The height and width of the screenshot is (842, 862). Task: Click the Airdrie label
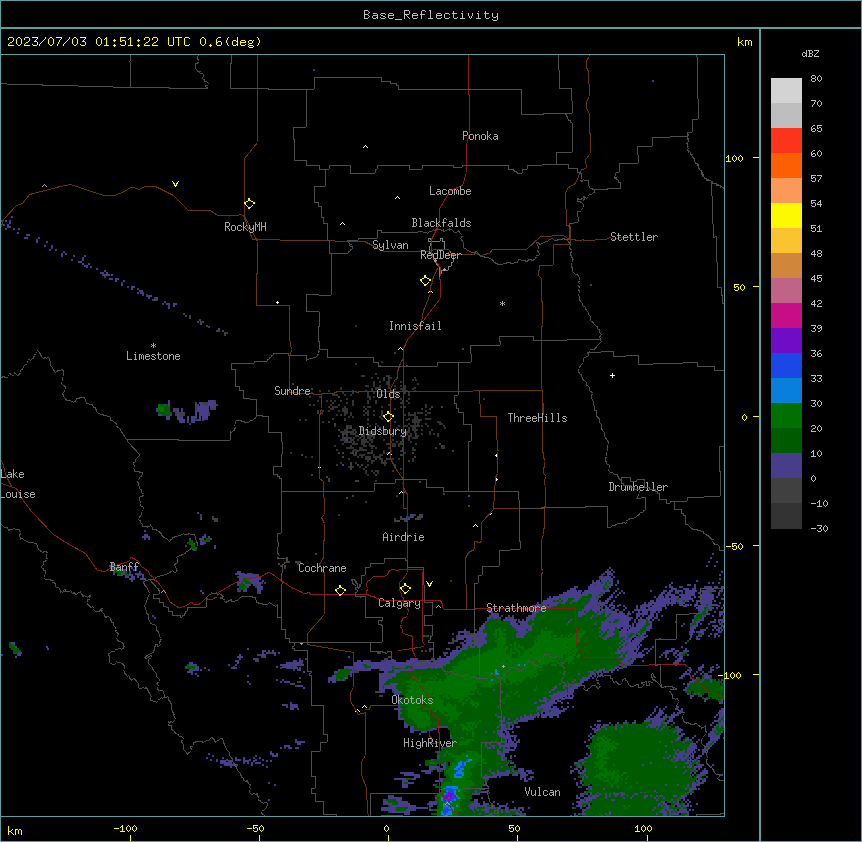click(x=403, y=537)
